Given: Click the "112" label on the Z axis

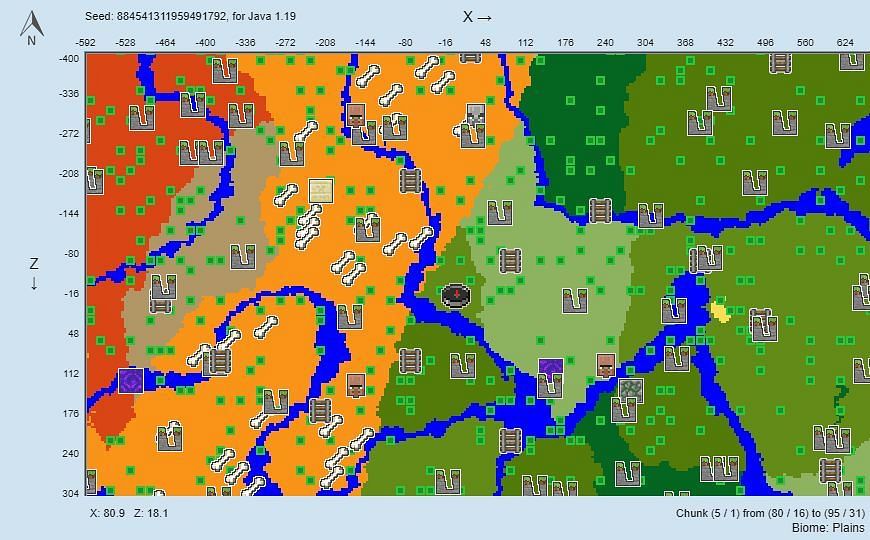Looking at the screenshot, I should tap(71, 374).
